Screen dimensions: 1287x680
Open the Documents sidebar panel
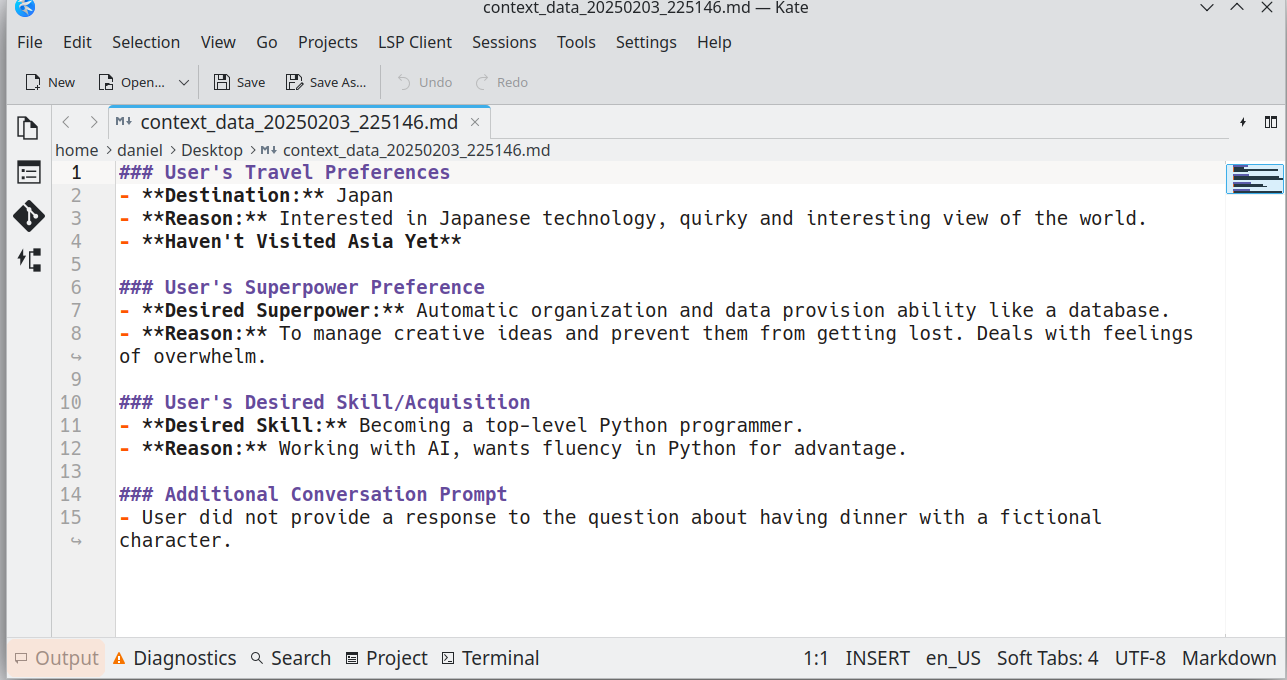click(28, 128)
